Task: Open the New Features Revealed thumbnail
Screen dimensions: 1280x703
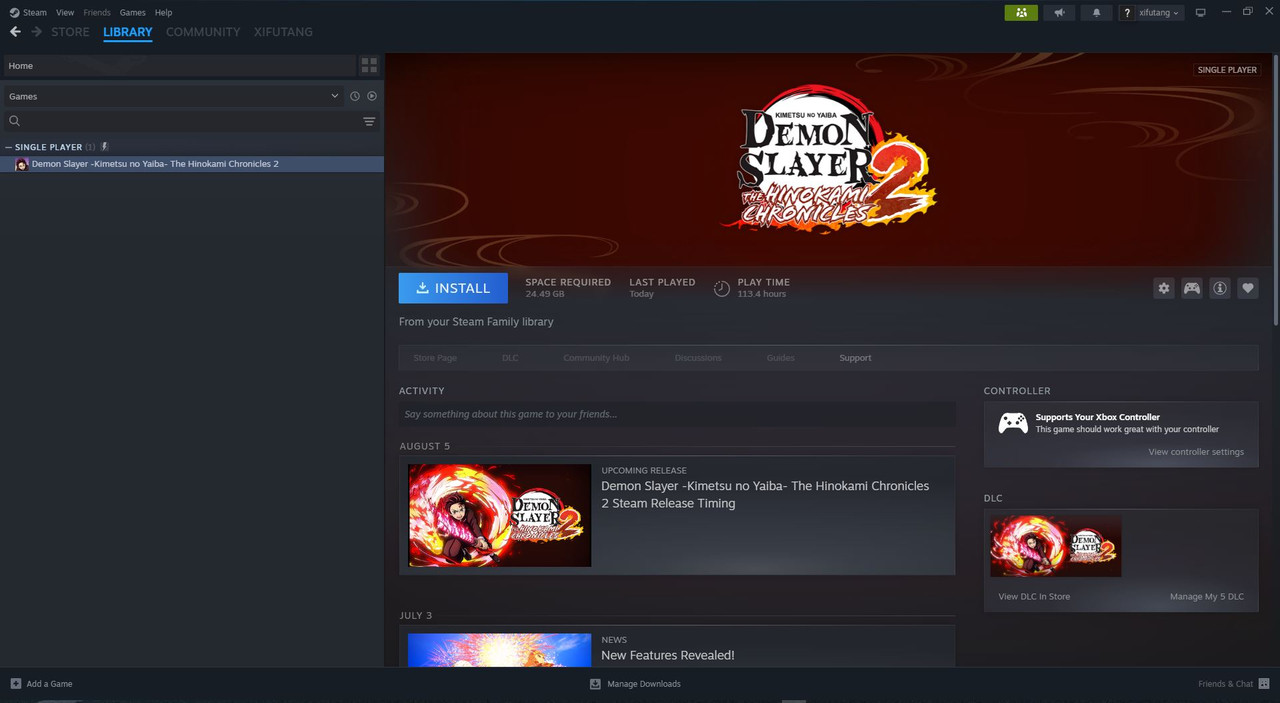Action: point(500,650)
